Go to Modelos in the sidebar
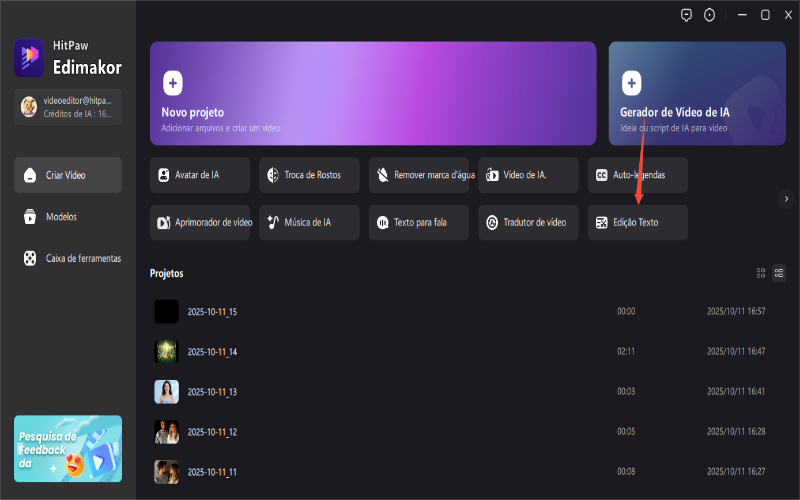The image size is (800, 500). [x=68, y=217]
